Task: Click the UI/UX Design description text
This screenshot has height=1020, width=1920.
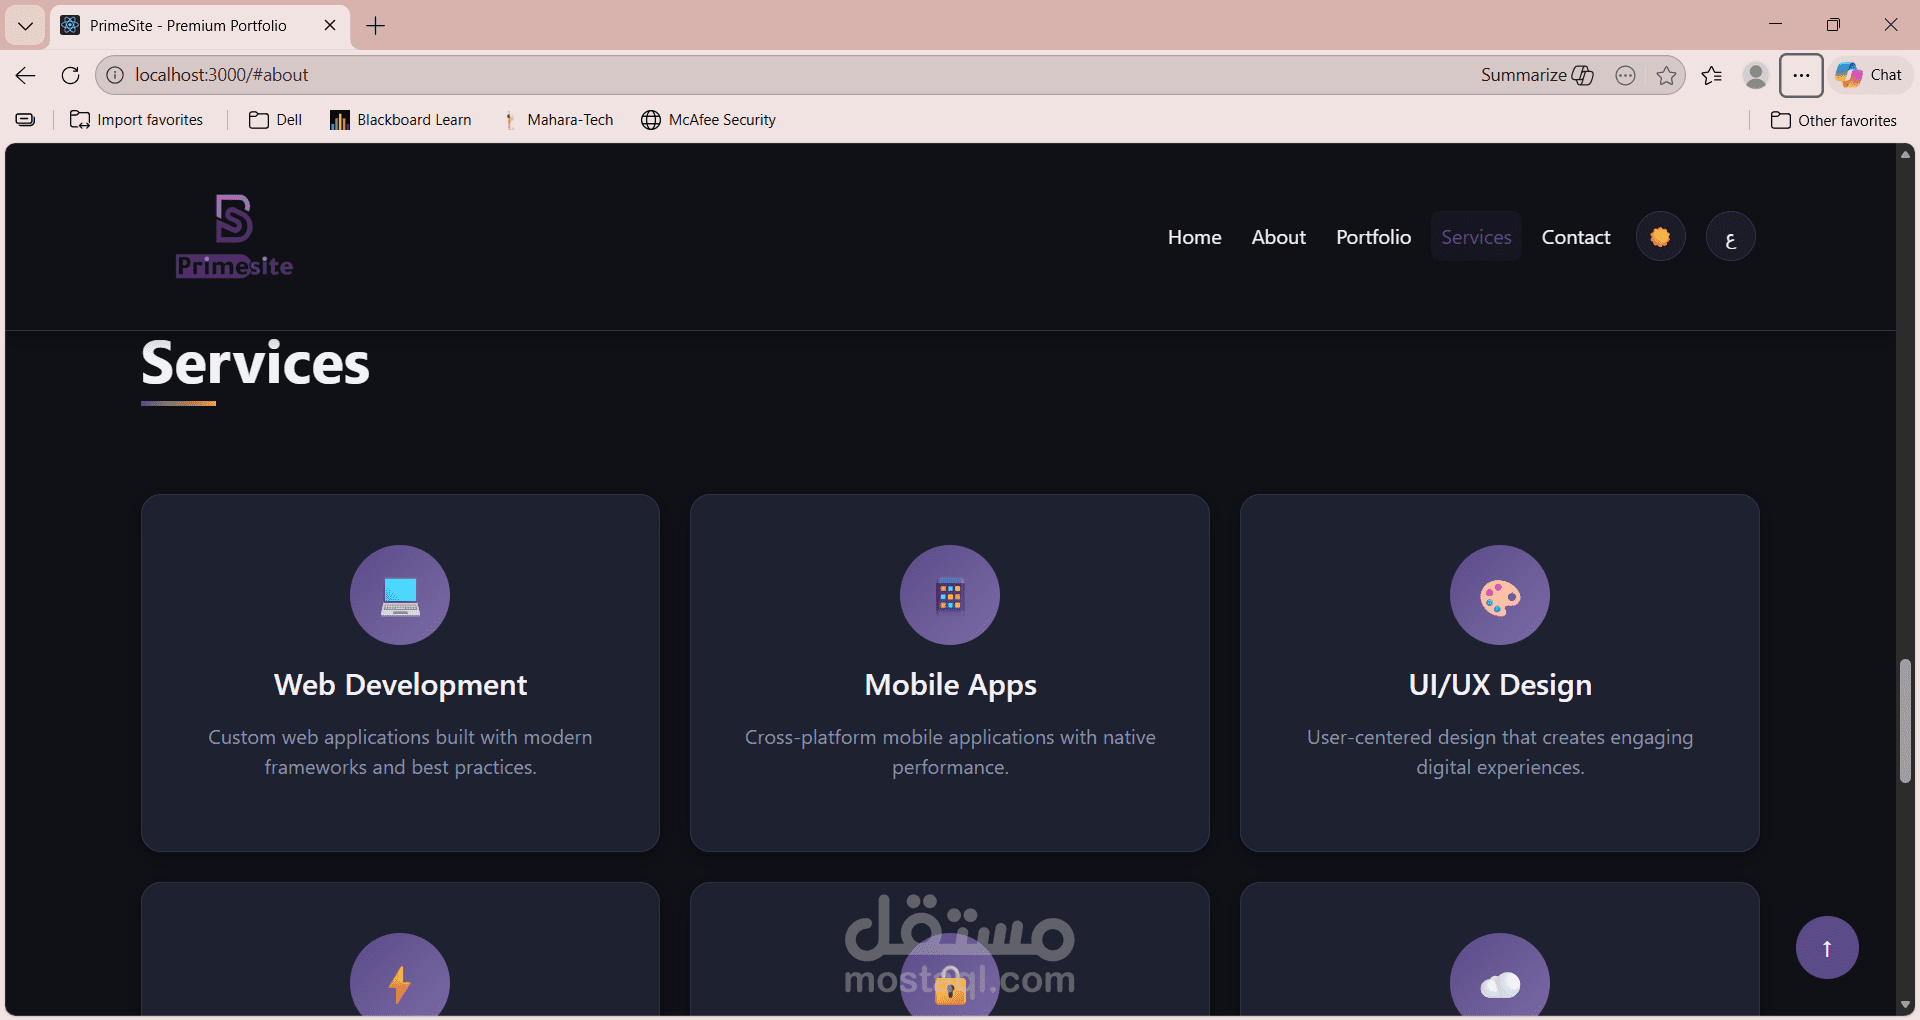Action: point(1500,752)
